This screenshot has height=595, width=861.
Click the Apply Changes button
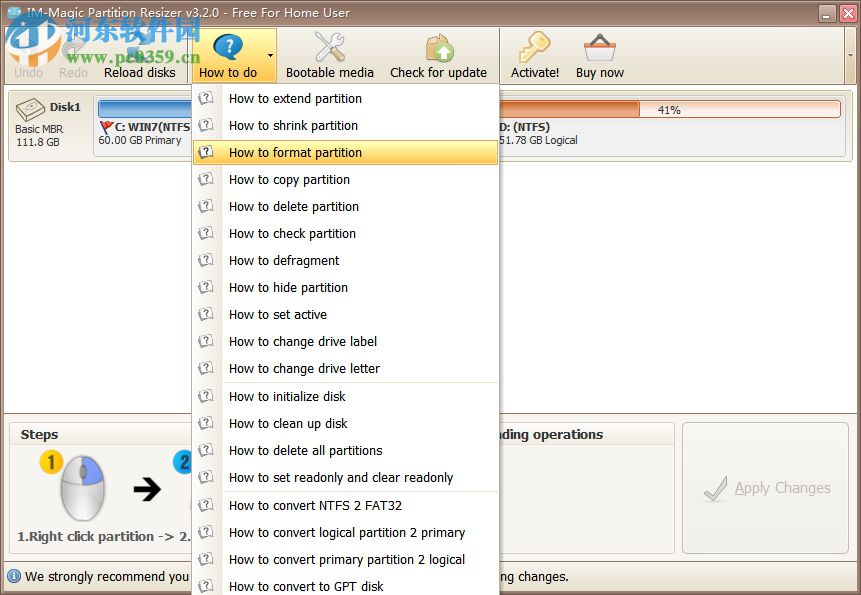765,488
